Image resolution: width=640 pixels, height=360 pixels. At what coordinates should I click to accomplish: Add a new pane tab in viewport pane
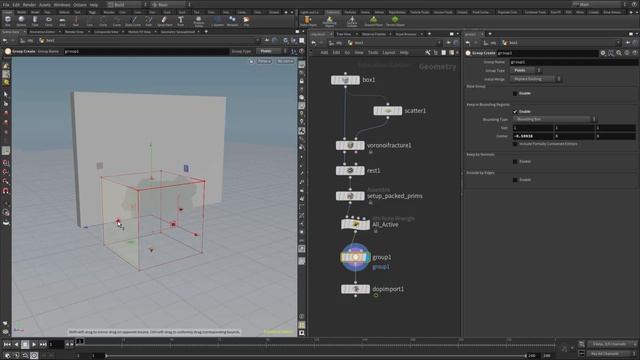(x=206, y=32)
